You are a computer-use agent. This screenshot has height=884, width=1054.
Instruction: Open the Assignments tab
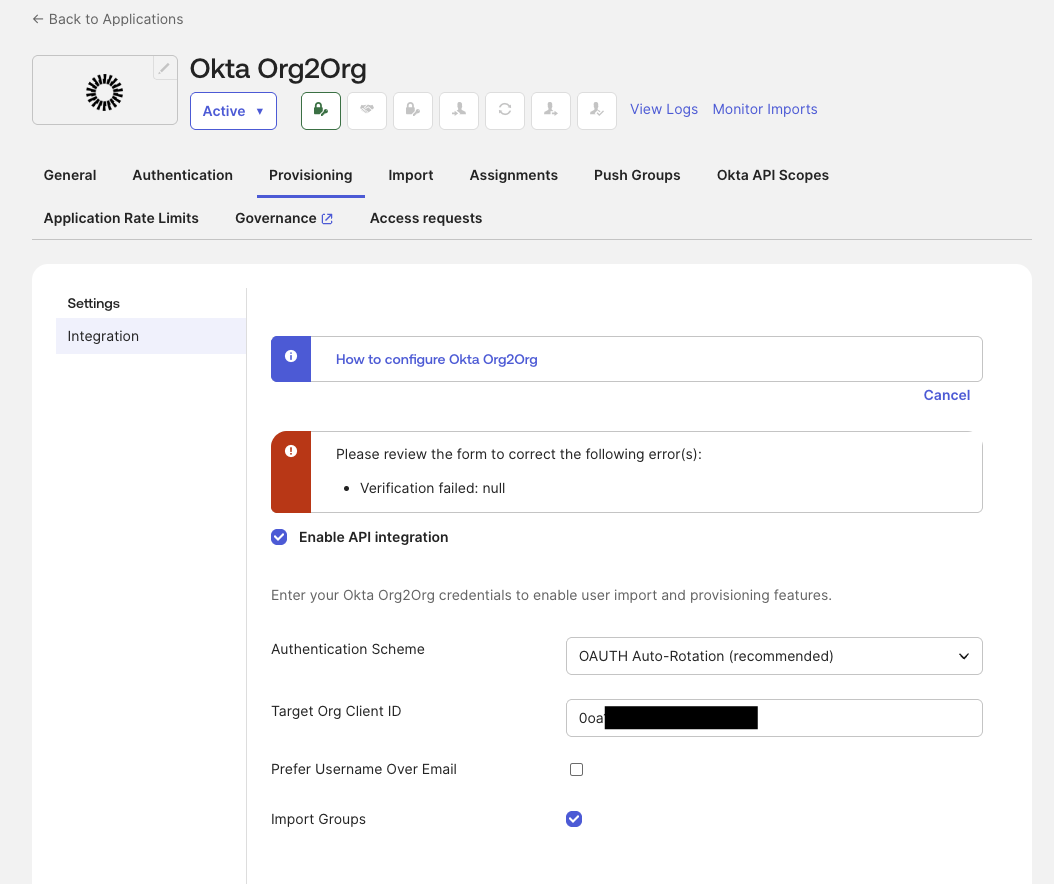click(x=514, y=175)
